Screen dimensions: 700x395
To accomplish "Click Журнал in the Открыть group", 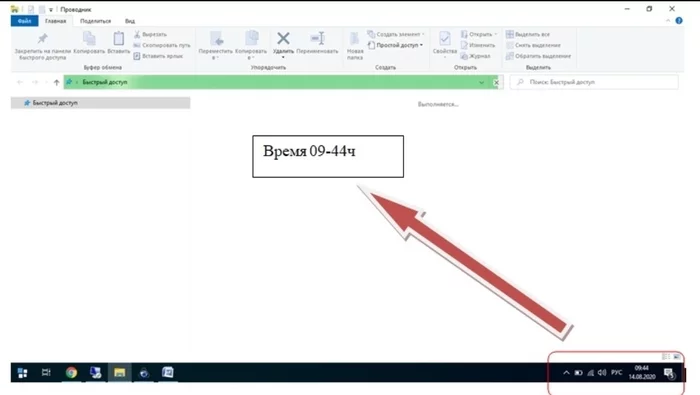I will [x=476, y=56].
